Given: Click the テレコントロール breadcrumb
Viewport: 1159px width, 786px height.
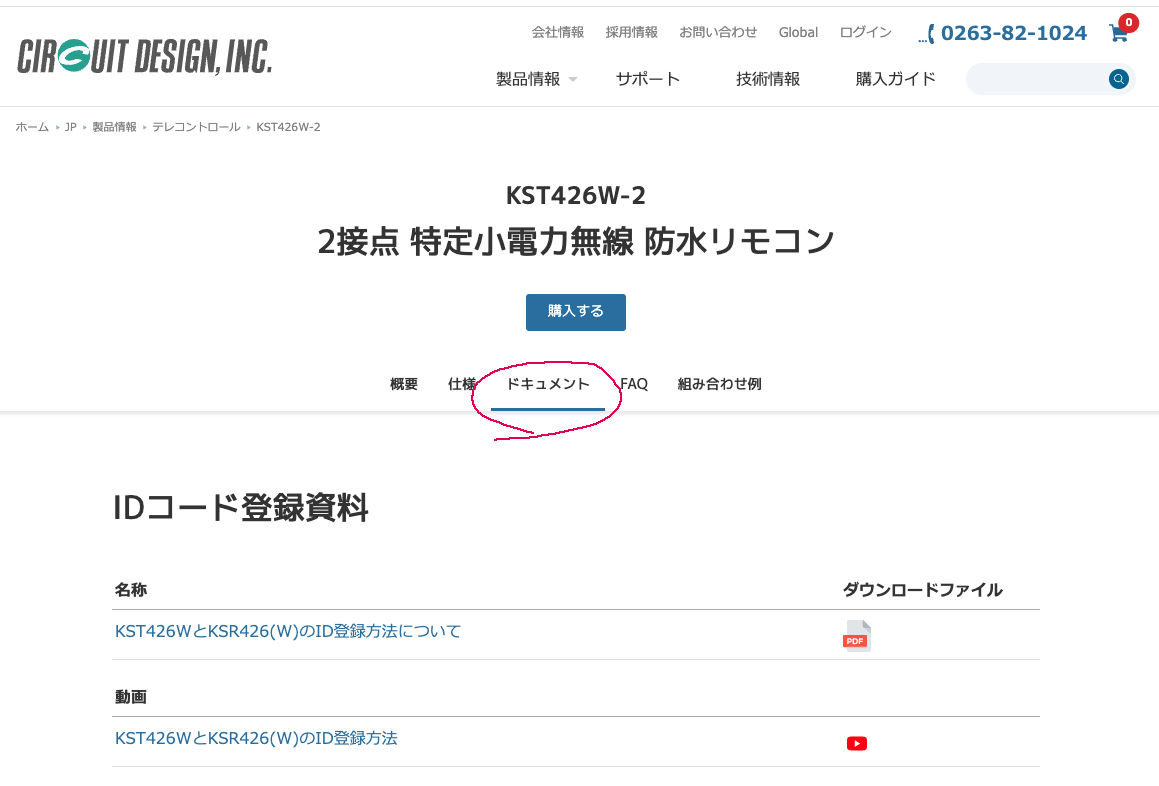Looking at the screenshot, I should point(197,127).
